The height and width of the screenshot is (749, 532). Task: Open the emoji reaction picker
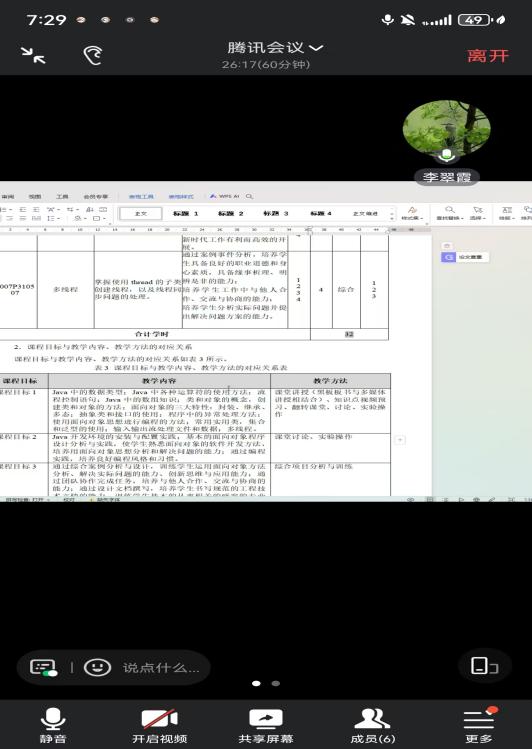tap(97, 667)
